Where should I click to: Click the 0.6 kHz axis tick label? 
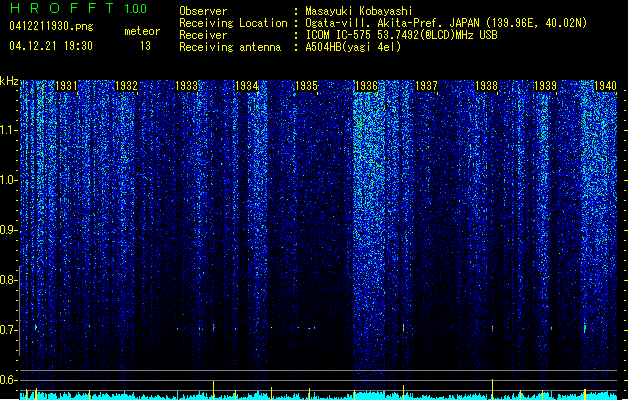[x=8, y=380]
